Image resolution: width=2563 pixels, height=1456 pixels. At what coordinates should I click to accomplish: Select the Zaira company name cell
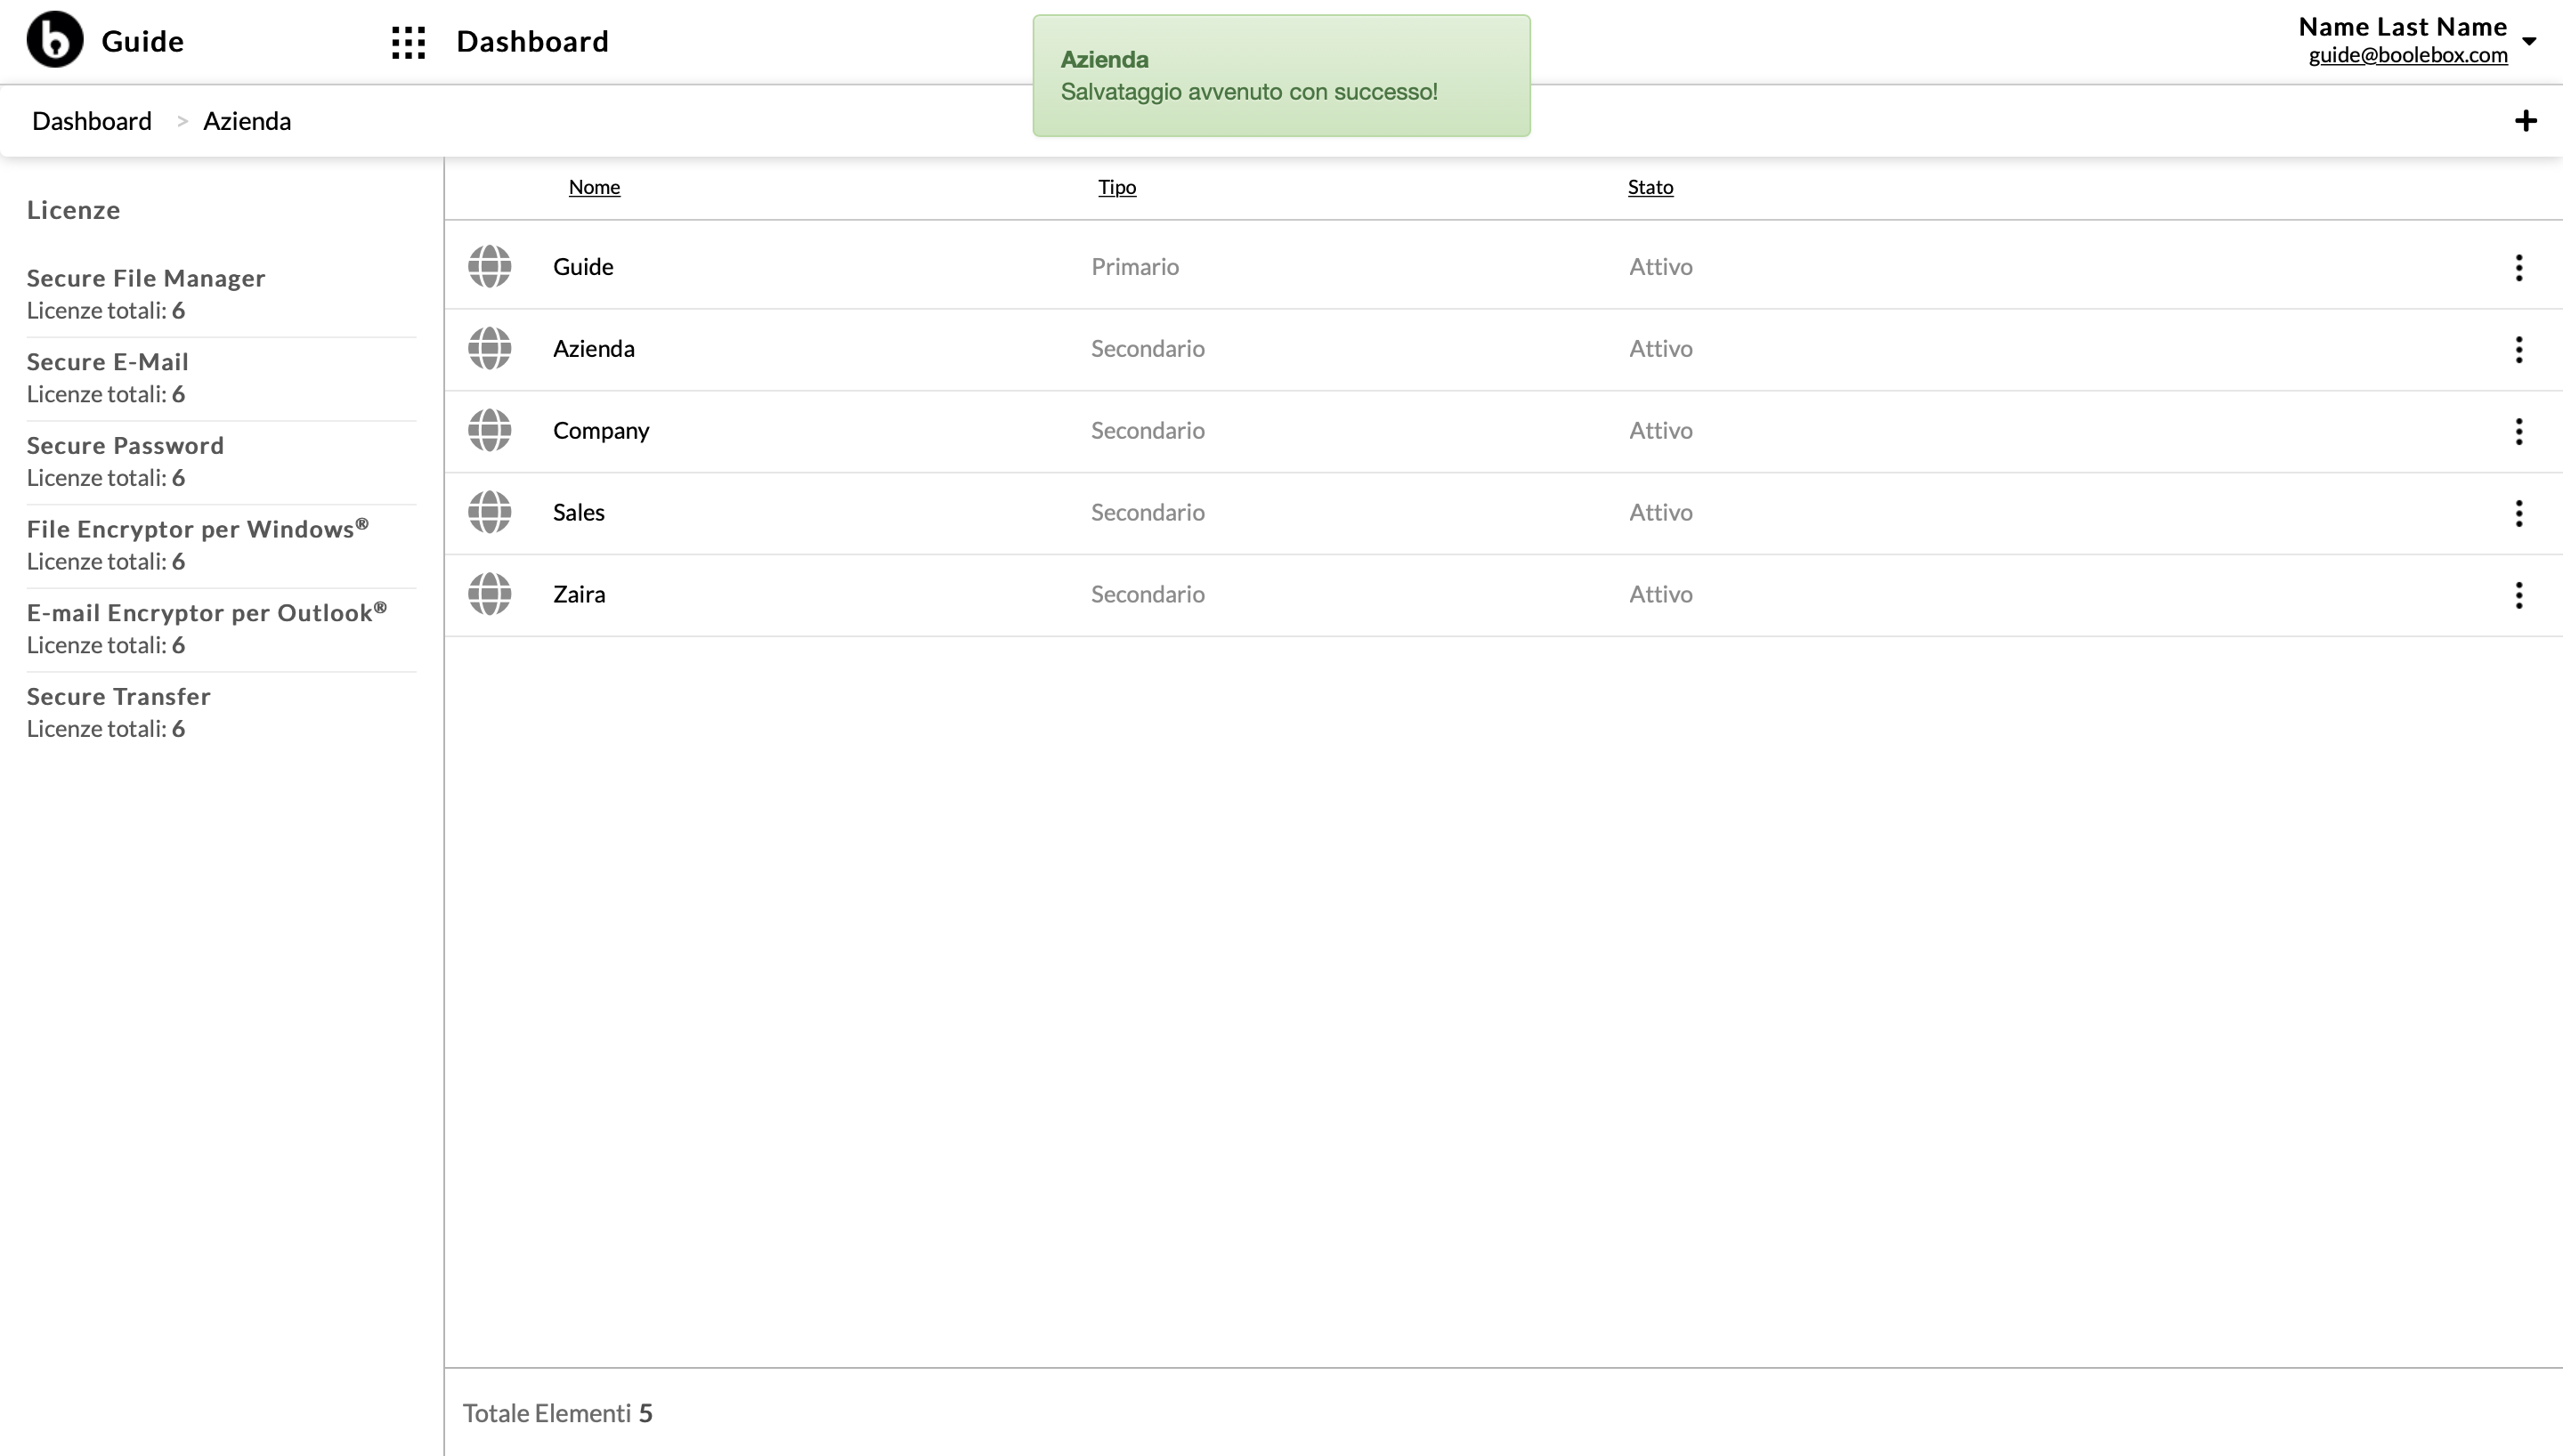(579, 594)
